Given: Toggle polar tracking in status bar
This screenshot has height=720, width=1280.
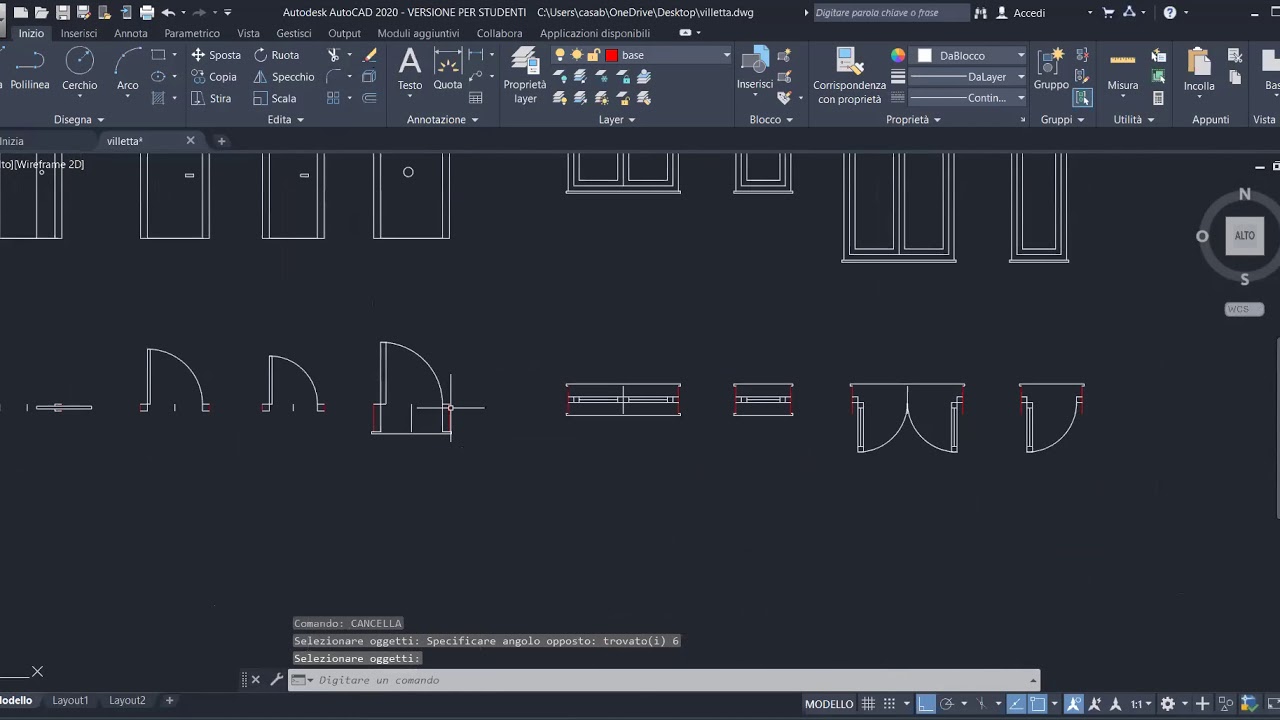Looking at the screenshot, I should coord(947,704).
